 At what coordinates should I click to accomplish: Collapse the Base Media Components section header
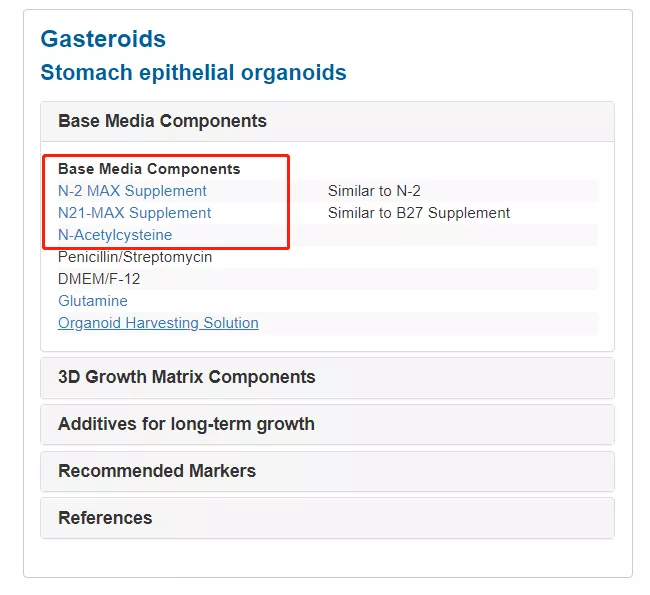click(x=162, y=121)
